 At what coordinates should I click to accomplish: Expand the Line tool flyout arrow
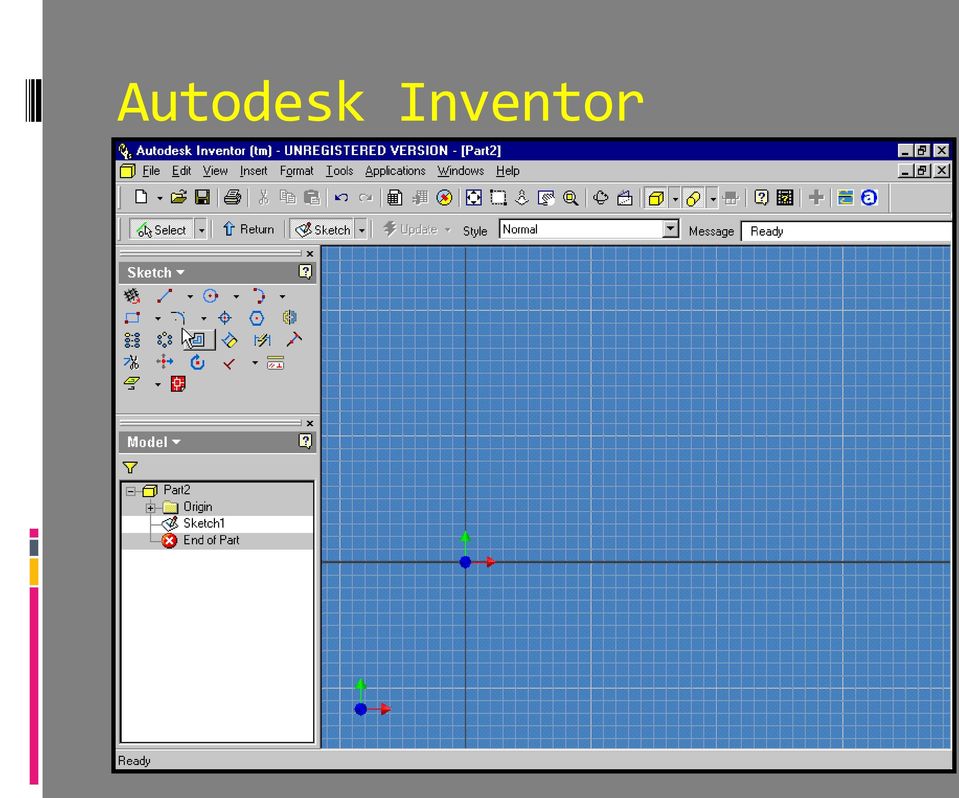[x=190, y=297]
